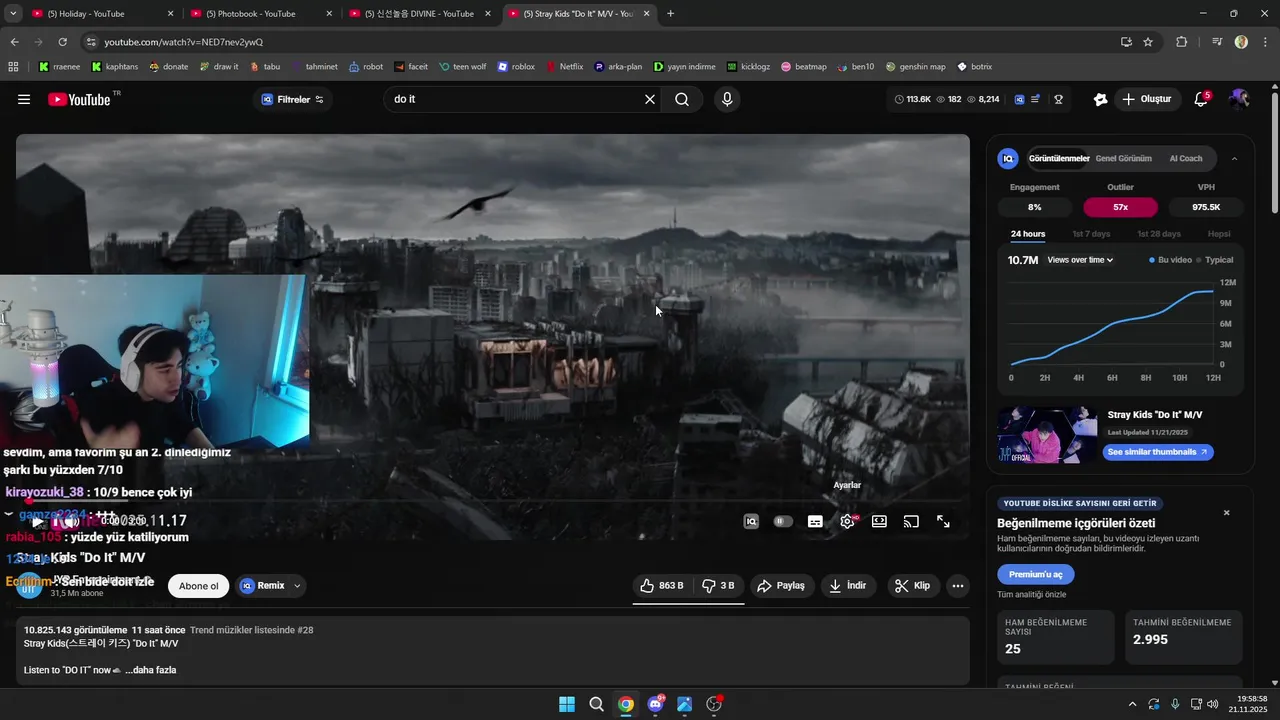The height and width of the screenshot is (720, 1280).
Task: Select the '1st 7 days' range tab
Action: (1091, 234)
